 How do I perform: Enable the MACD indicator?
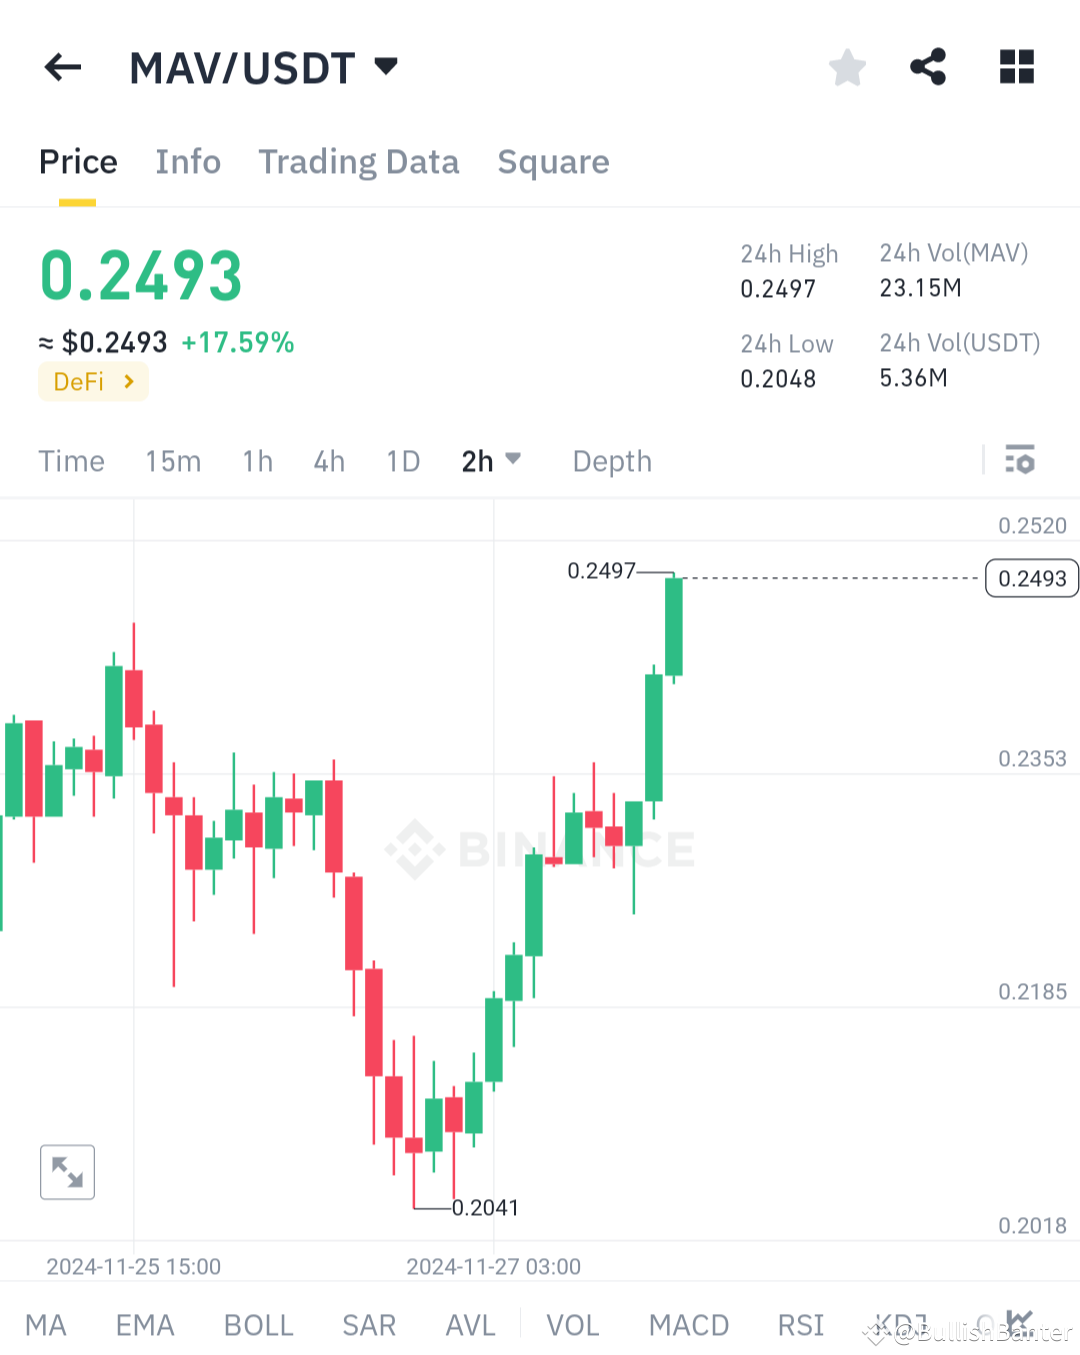coord(688,1324)
